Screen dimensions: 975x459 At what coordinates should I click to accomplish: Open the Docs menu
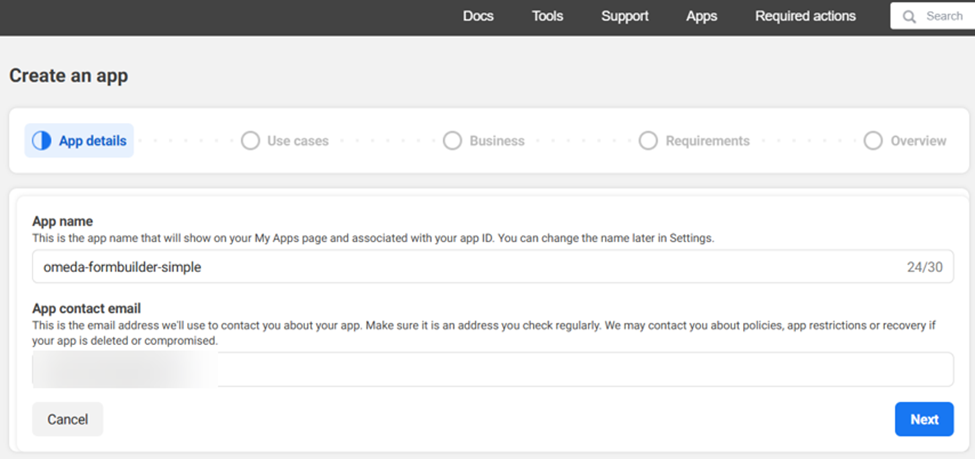478,16
